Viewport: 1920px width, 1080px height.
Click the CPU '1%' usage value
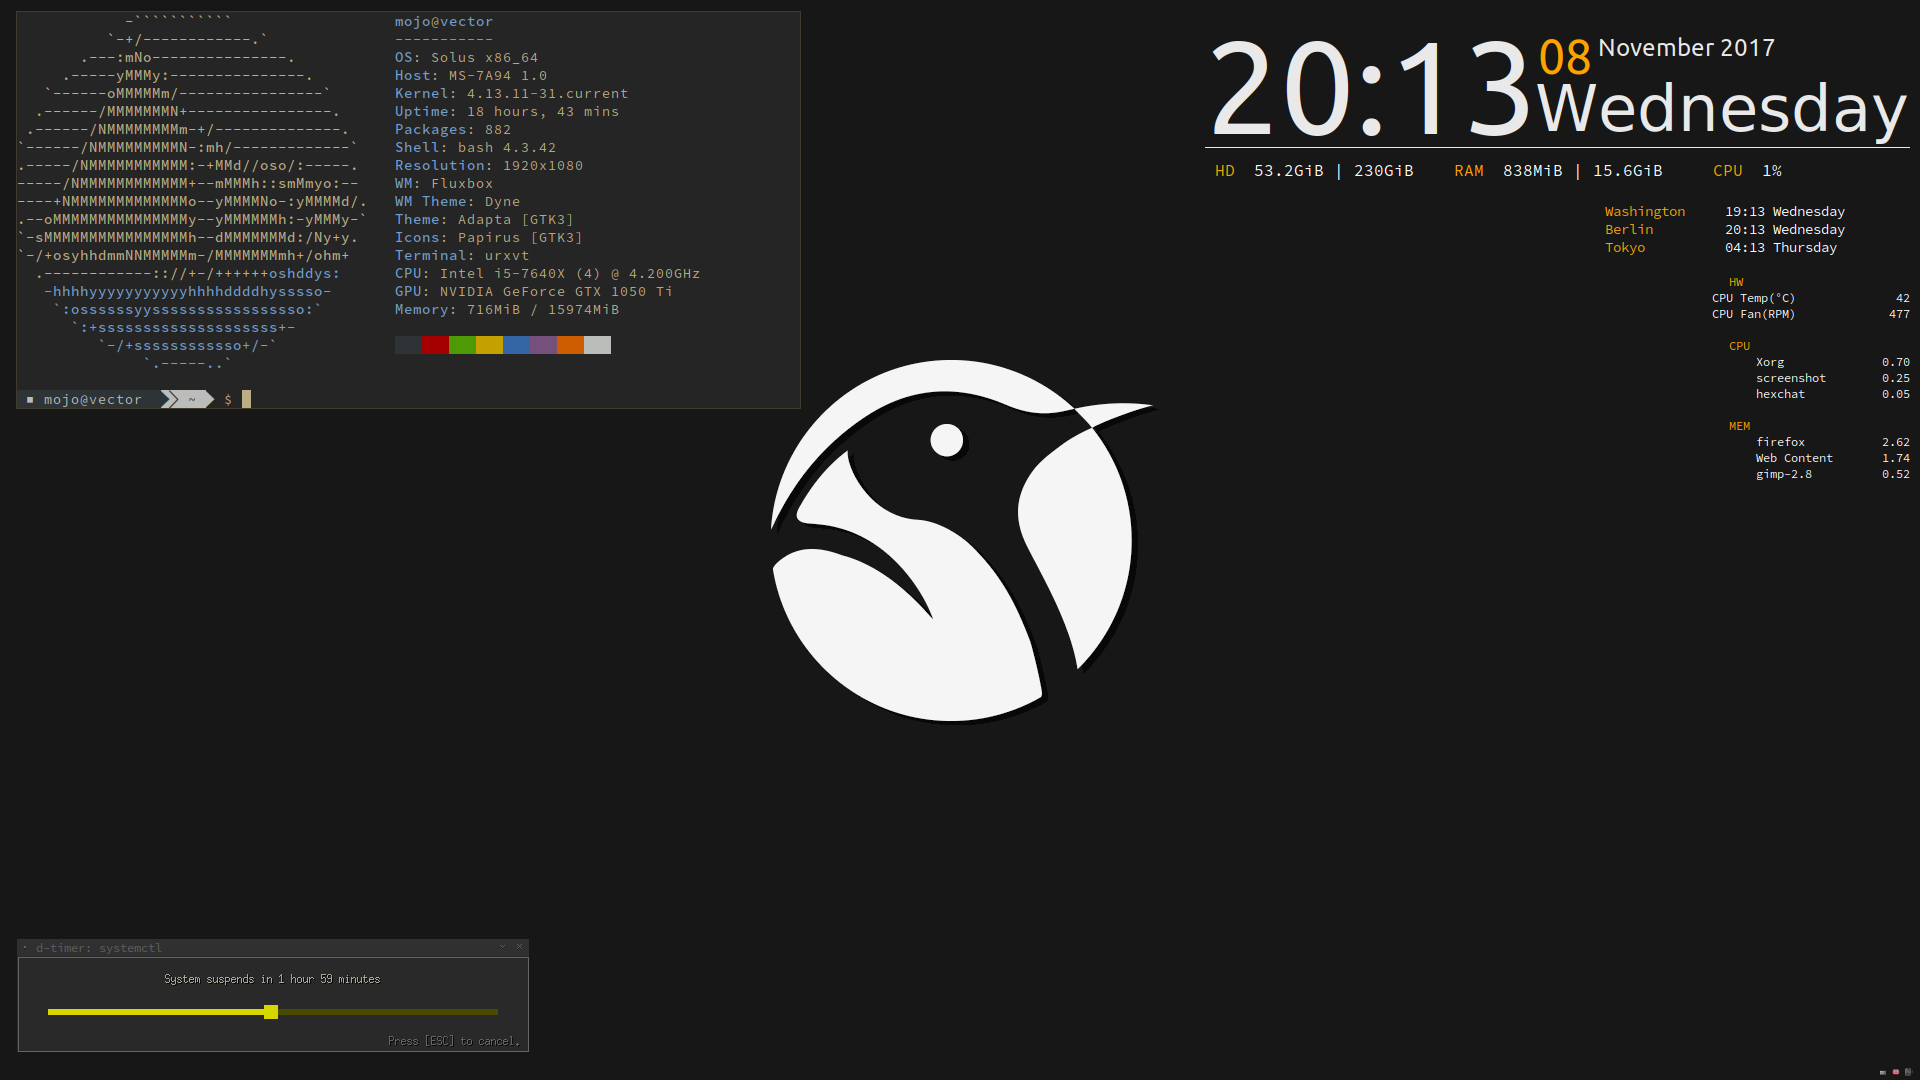(x=1772, y=171)
